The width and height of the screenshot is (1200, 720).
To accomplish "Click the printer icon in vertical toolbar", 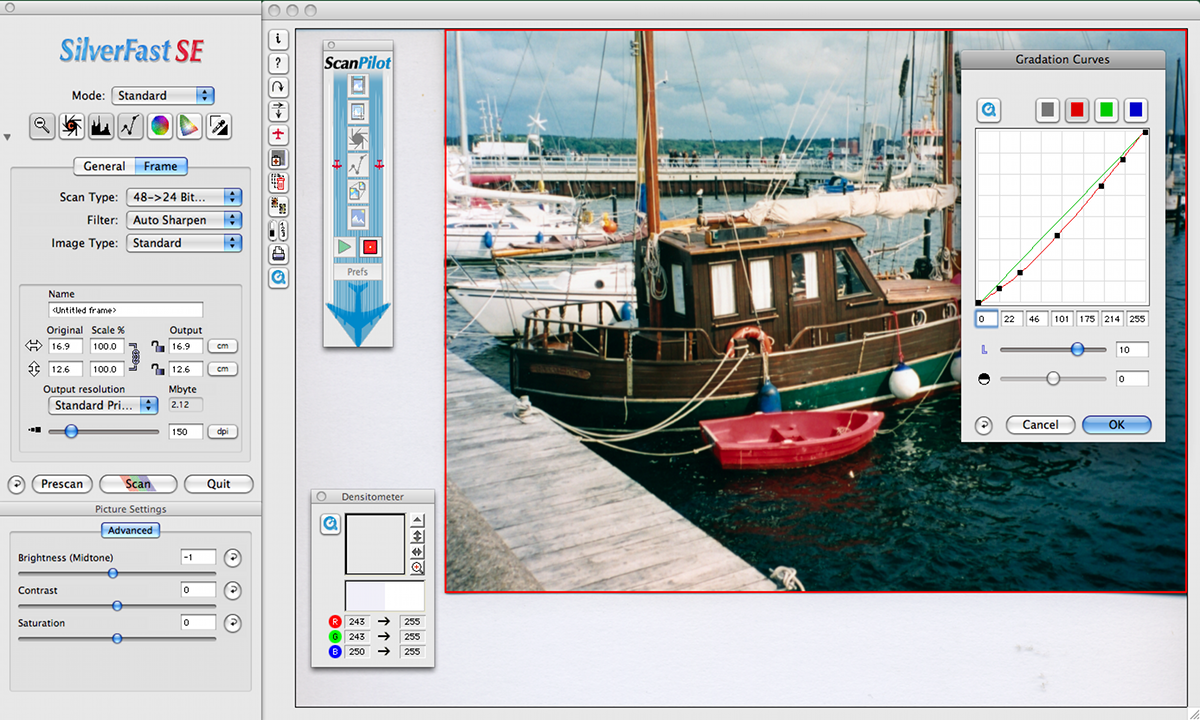I will [x=278, y=254].
